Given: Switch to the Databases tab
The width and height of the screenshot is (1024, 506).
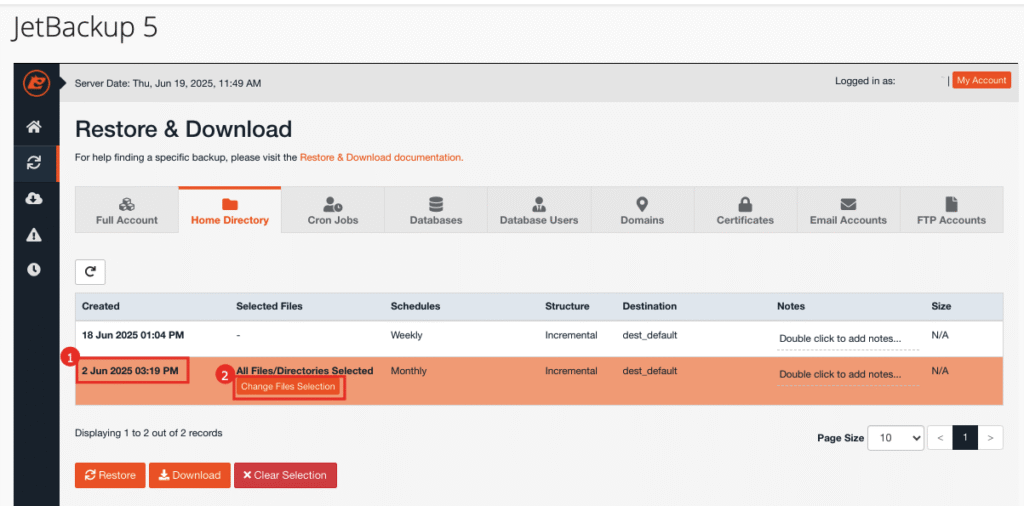Looking at the screenshot, I should [436, 210].
